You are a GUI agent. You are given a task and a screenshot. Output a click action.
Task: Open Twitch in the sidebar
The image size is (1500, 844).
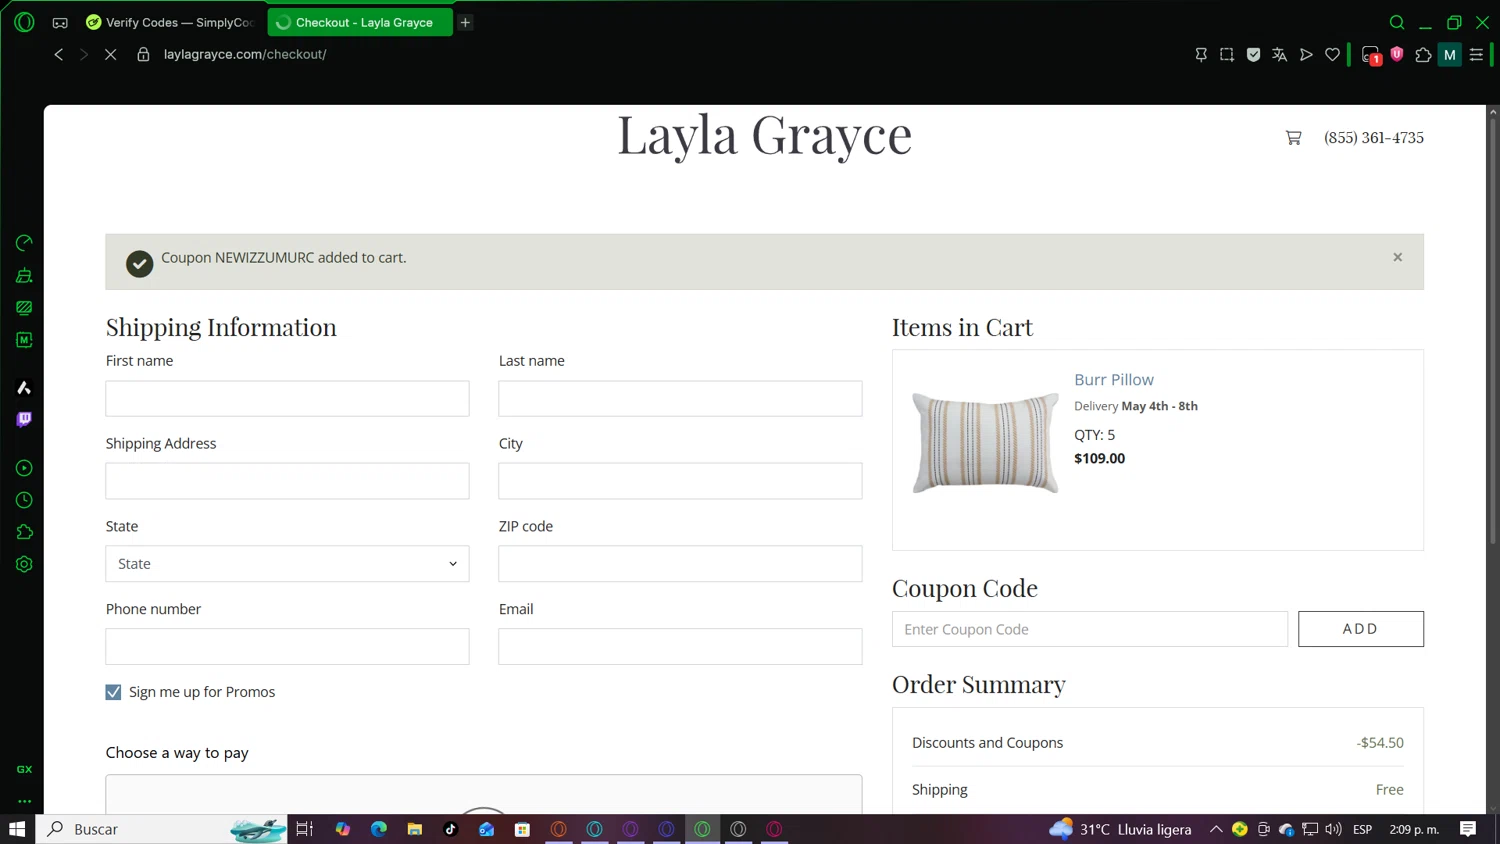coord(24,420)
